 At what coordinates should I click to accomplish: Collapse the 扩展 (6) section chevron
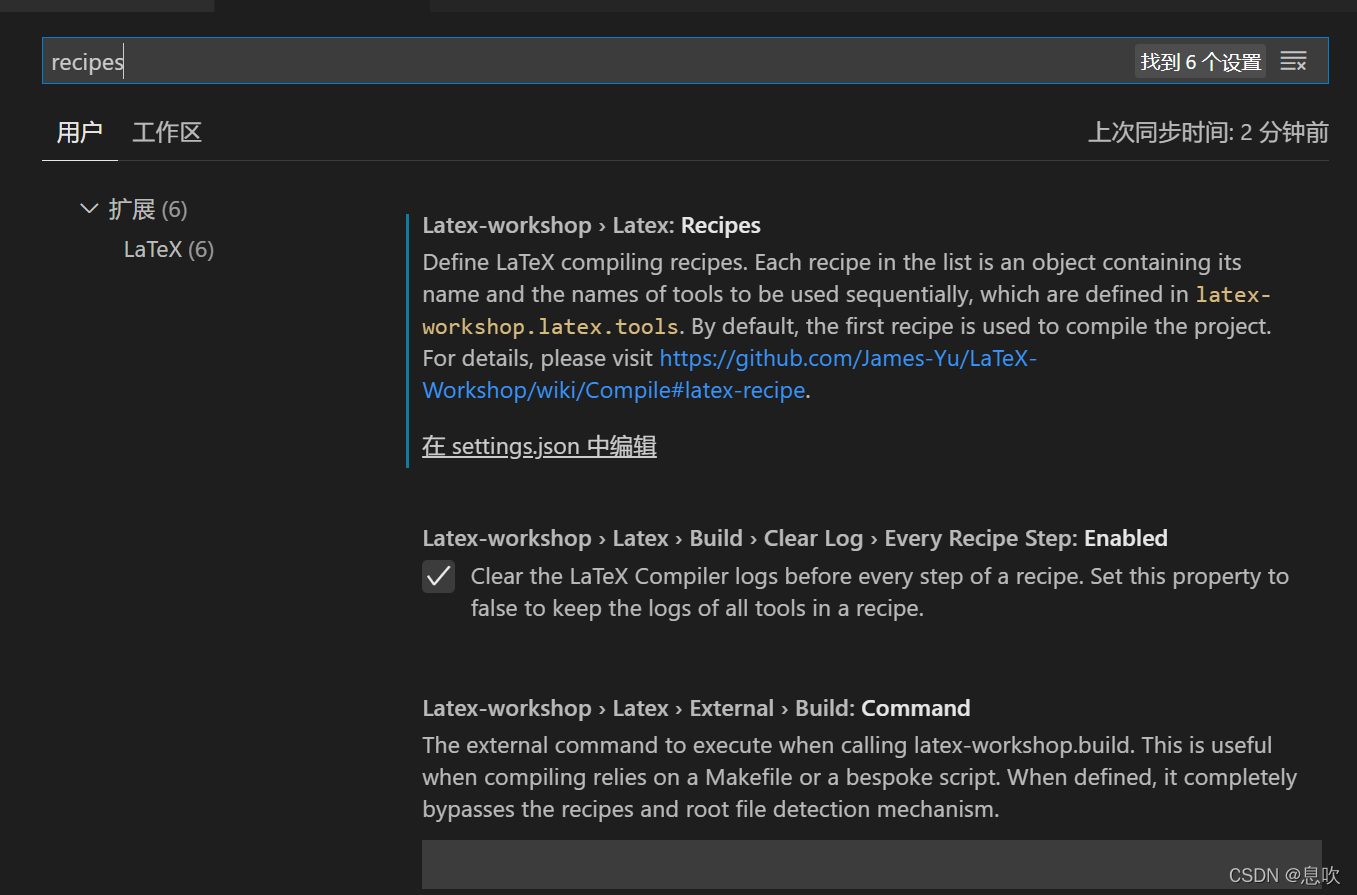pyautogui.click(x=89, y=208)
